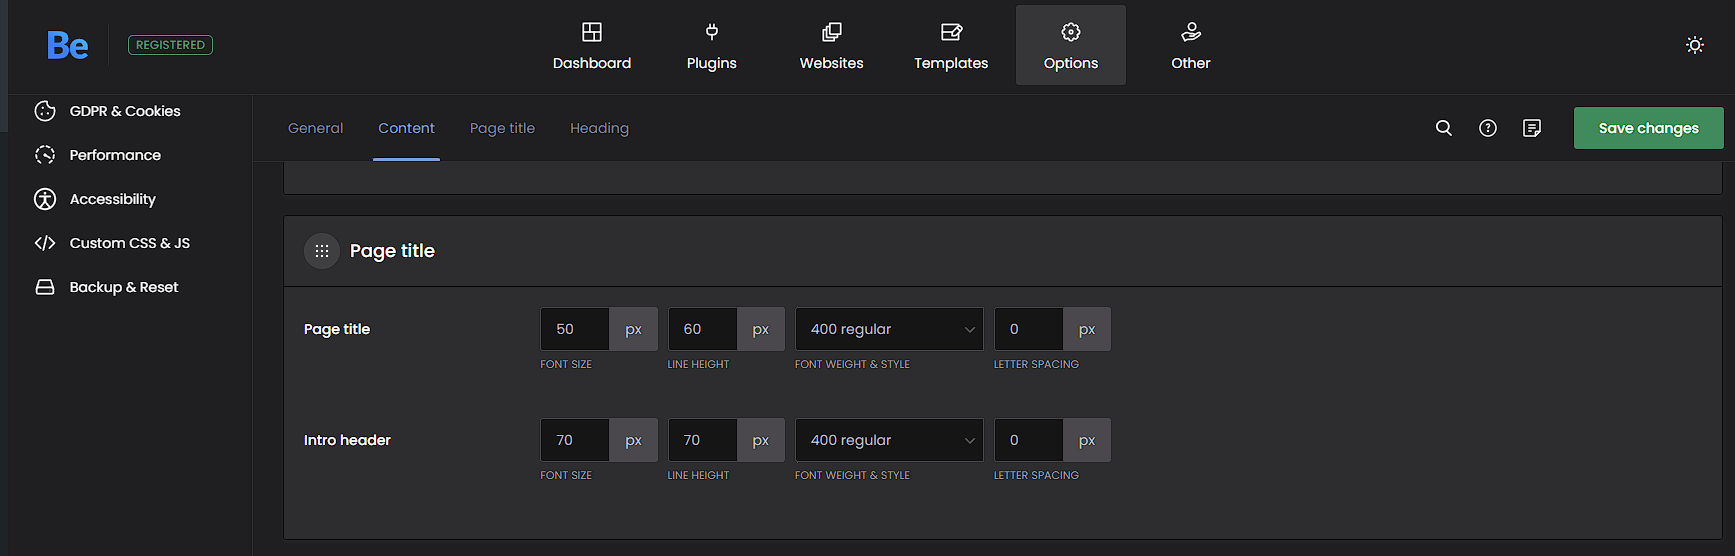
Task: Open Backup & Reset in sidebar
Action: [x=123, y=287]
